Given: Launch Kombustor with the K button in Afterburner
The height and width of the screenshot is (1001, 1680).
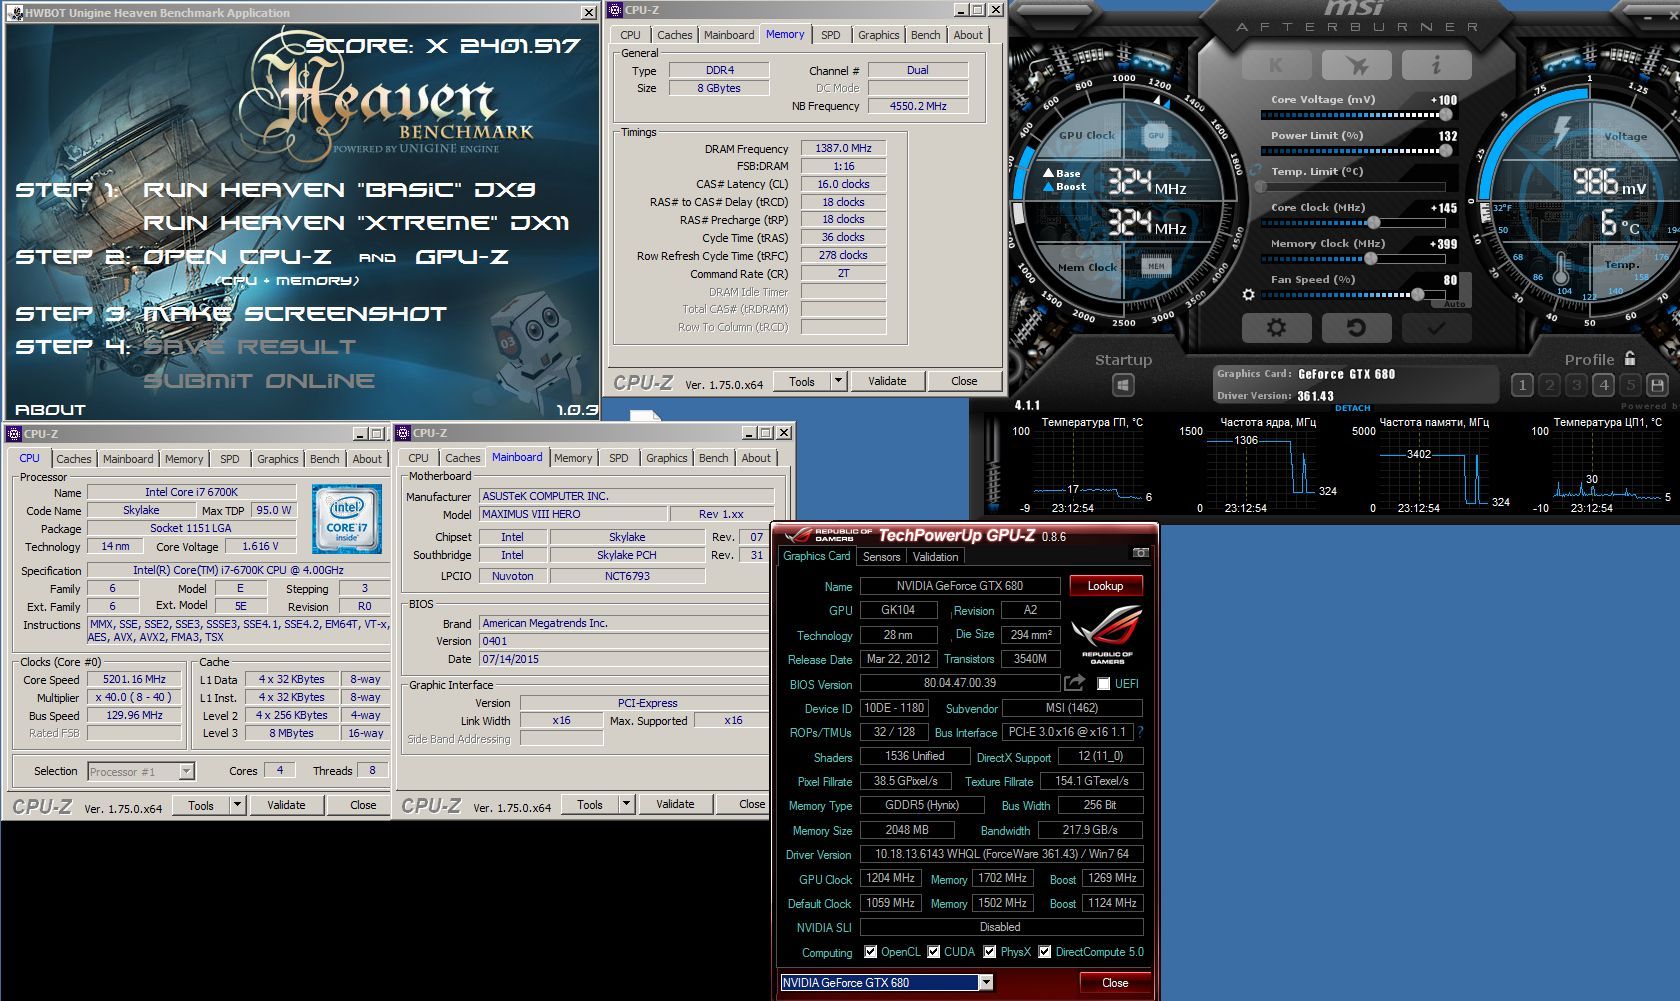Looking at the screenshot, I should (1276, 64).
